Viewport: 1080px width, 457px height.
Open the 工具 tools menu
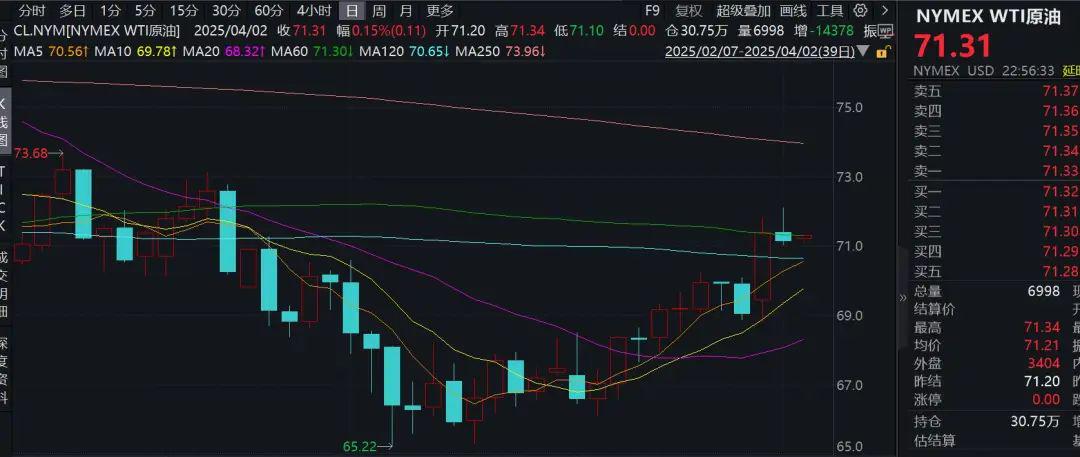tap(830, 10)
